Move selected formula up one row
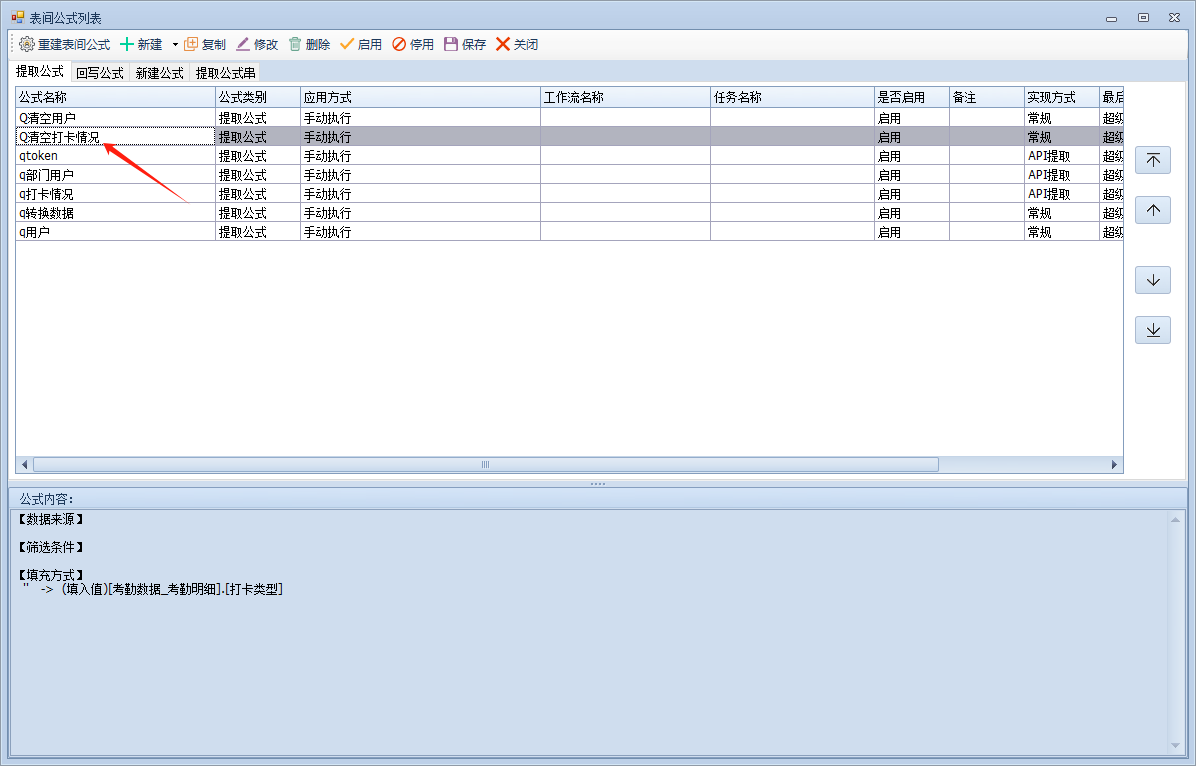Viewport: 1196px width, 766px height. [1153, 210]
